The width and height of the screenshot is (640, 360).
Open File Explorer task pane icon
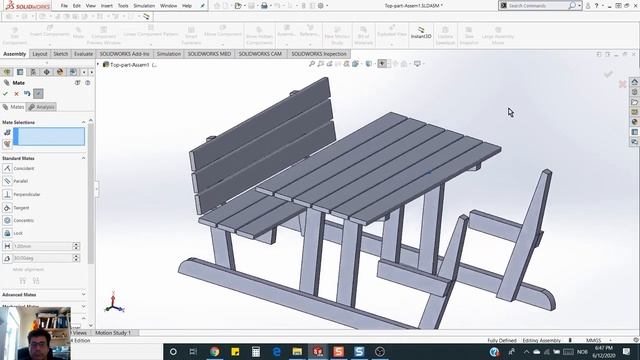click(x=634, y=102)
